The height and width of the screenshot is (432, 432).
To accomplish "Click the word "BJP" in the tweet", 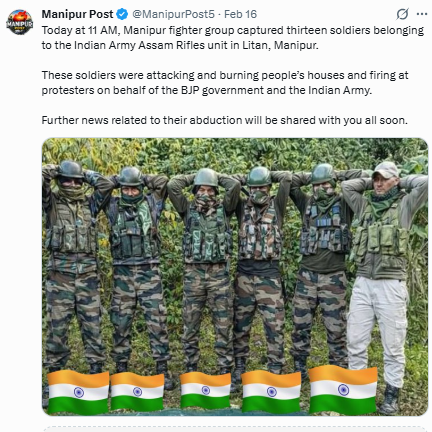I will (x=190, y=90).
